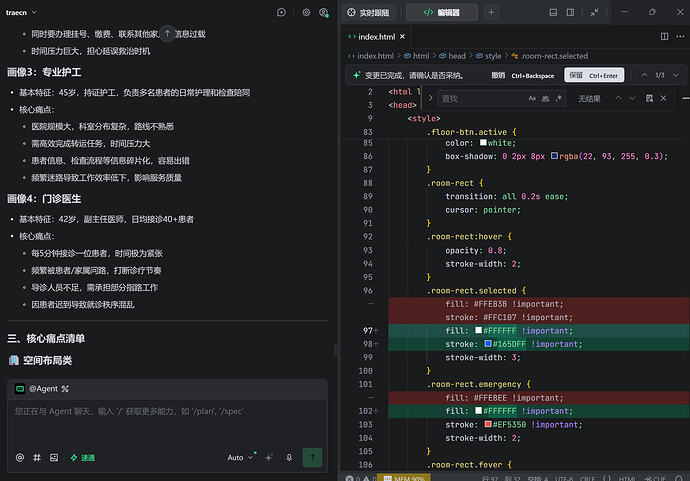Click the HTML language mode in status bar

[627, 478]
